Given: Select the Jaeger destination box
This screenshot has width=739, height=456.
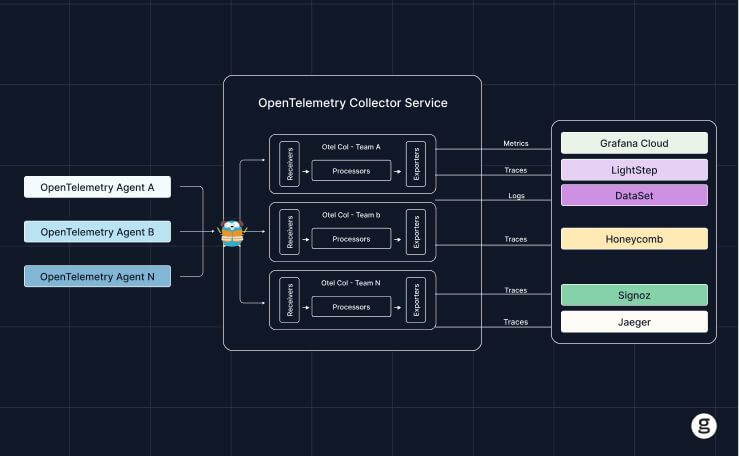Looking at the screenshot, I should click(634, 322).
